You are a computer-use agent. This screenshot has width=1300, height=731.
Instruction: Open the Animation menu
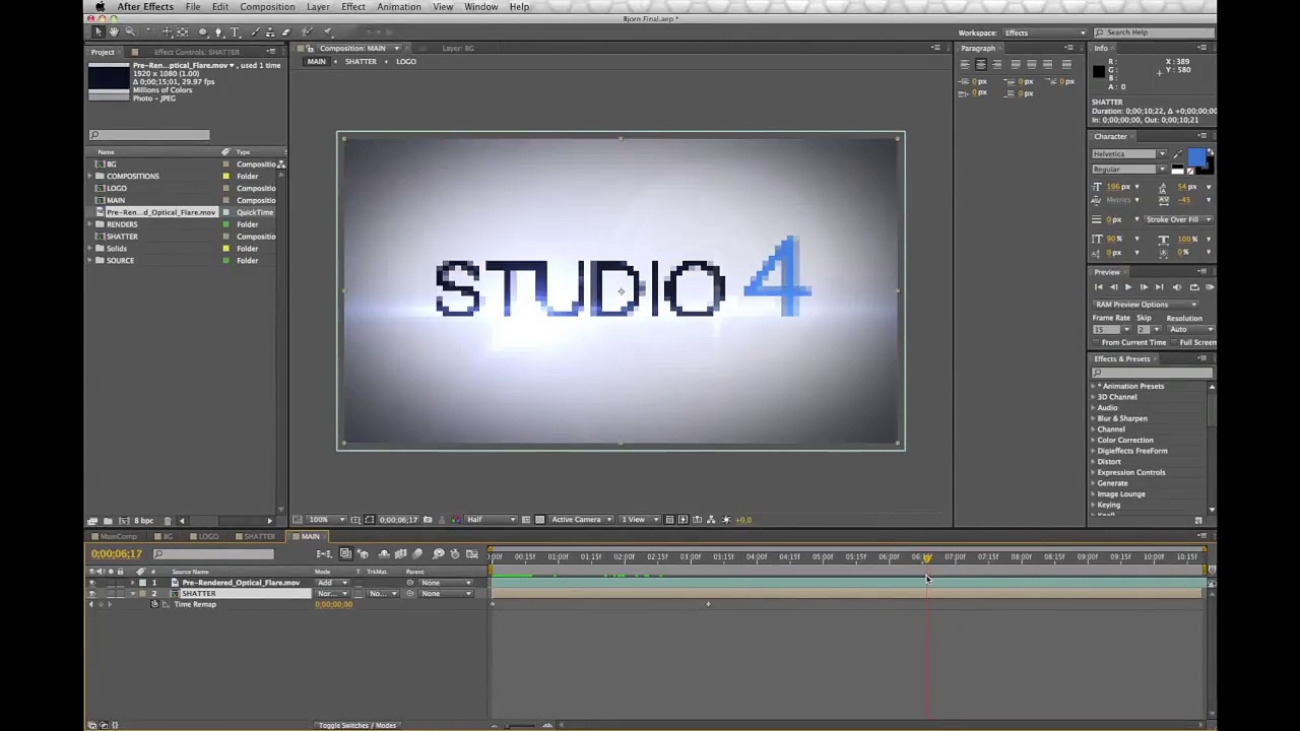coord(399,7)
